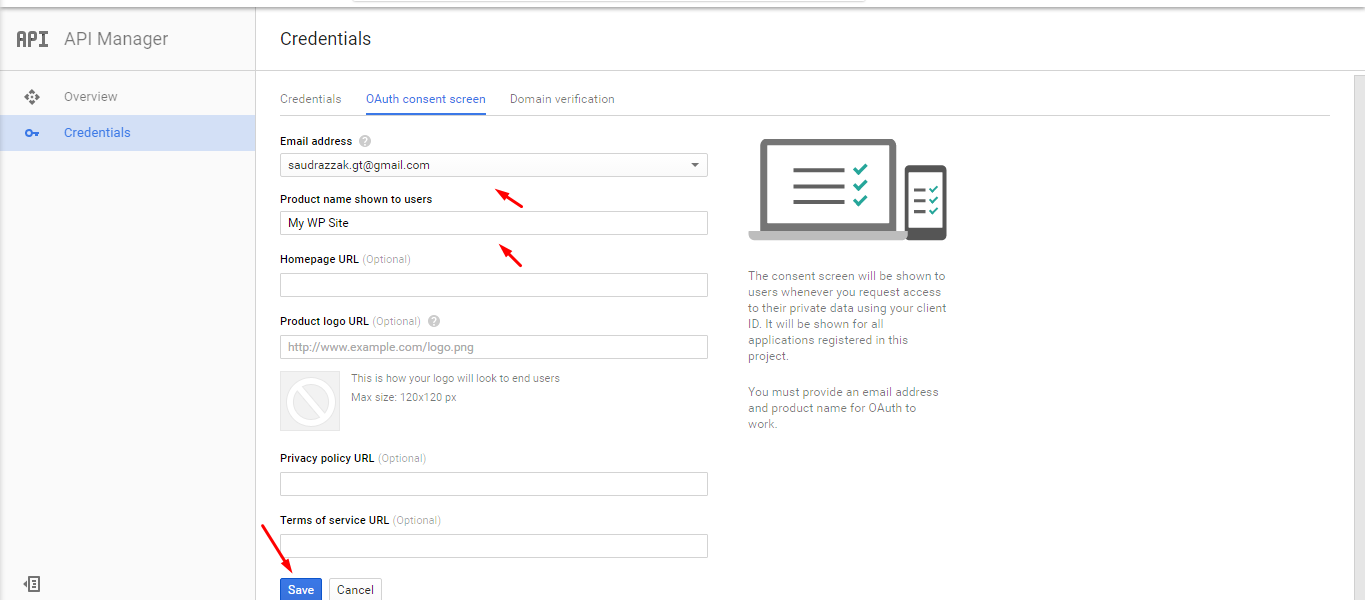Focus the Homepage URL field
The width and height of the screenshot is (1365, 600).
(494, 285)
